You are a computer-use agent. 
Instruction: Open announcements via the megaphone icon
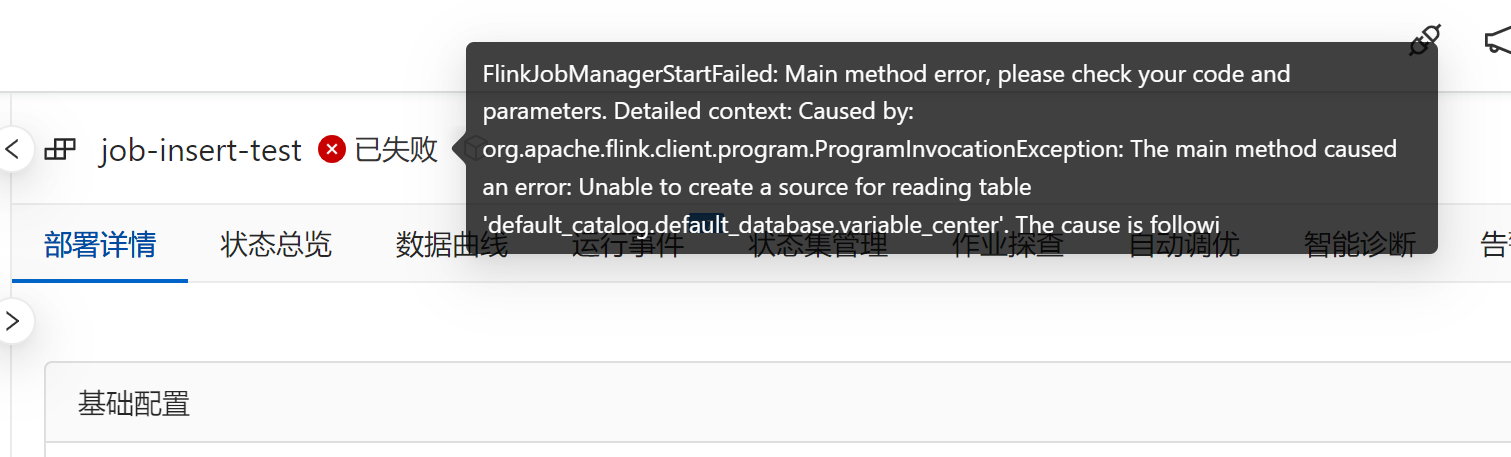coord(1497,41)
